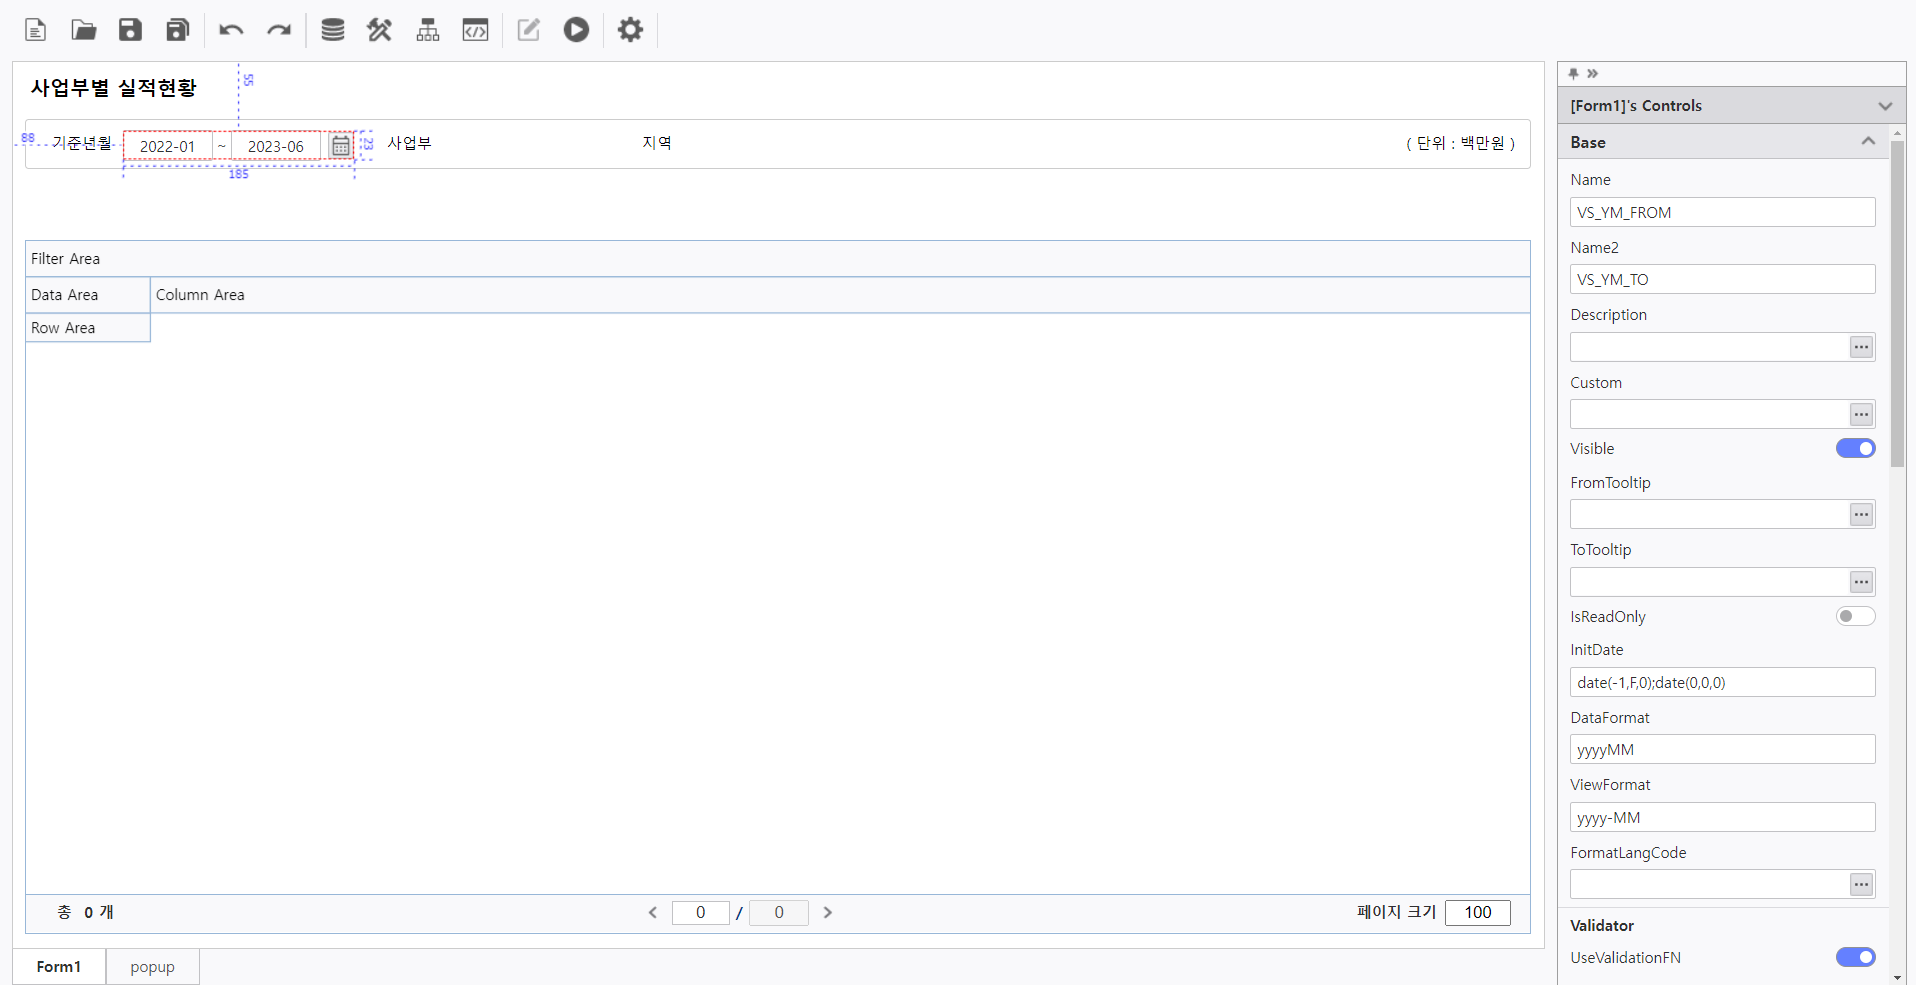Screen dimensions: 1916x985
Task: Expand the panel double-arrow icon
Action: pos(1593,74)
